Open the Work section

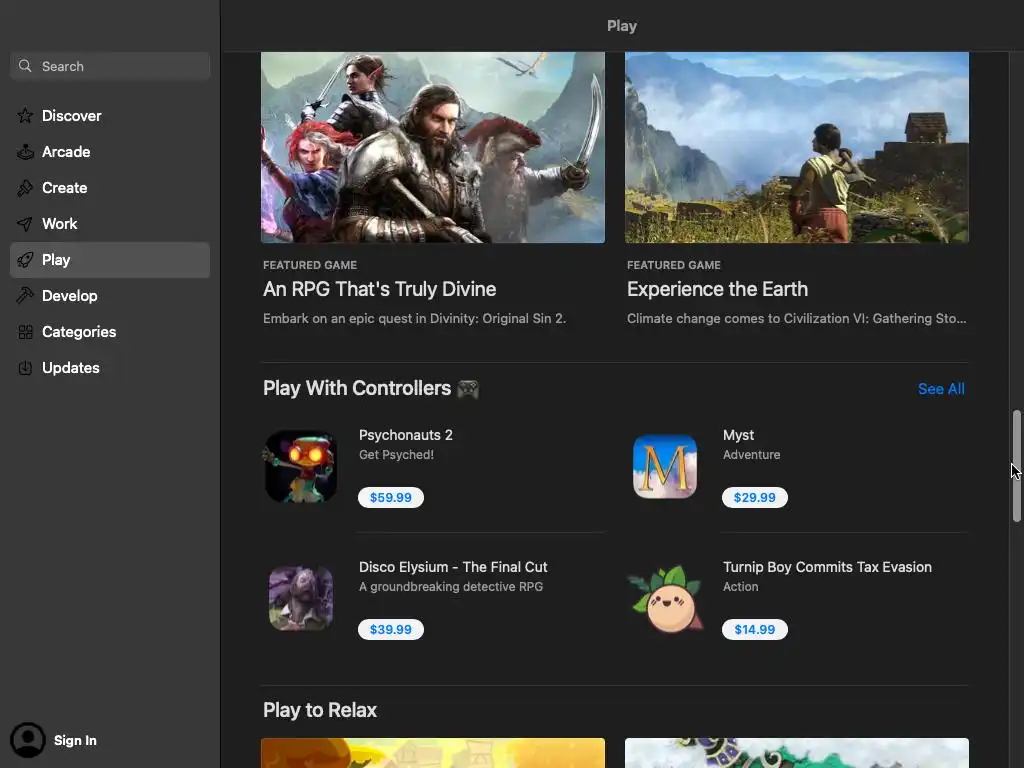click(110, 224)
